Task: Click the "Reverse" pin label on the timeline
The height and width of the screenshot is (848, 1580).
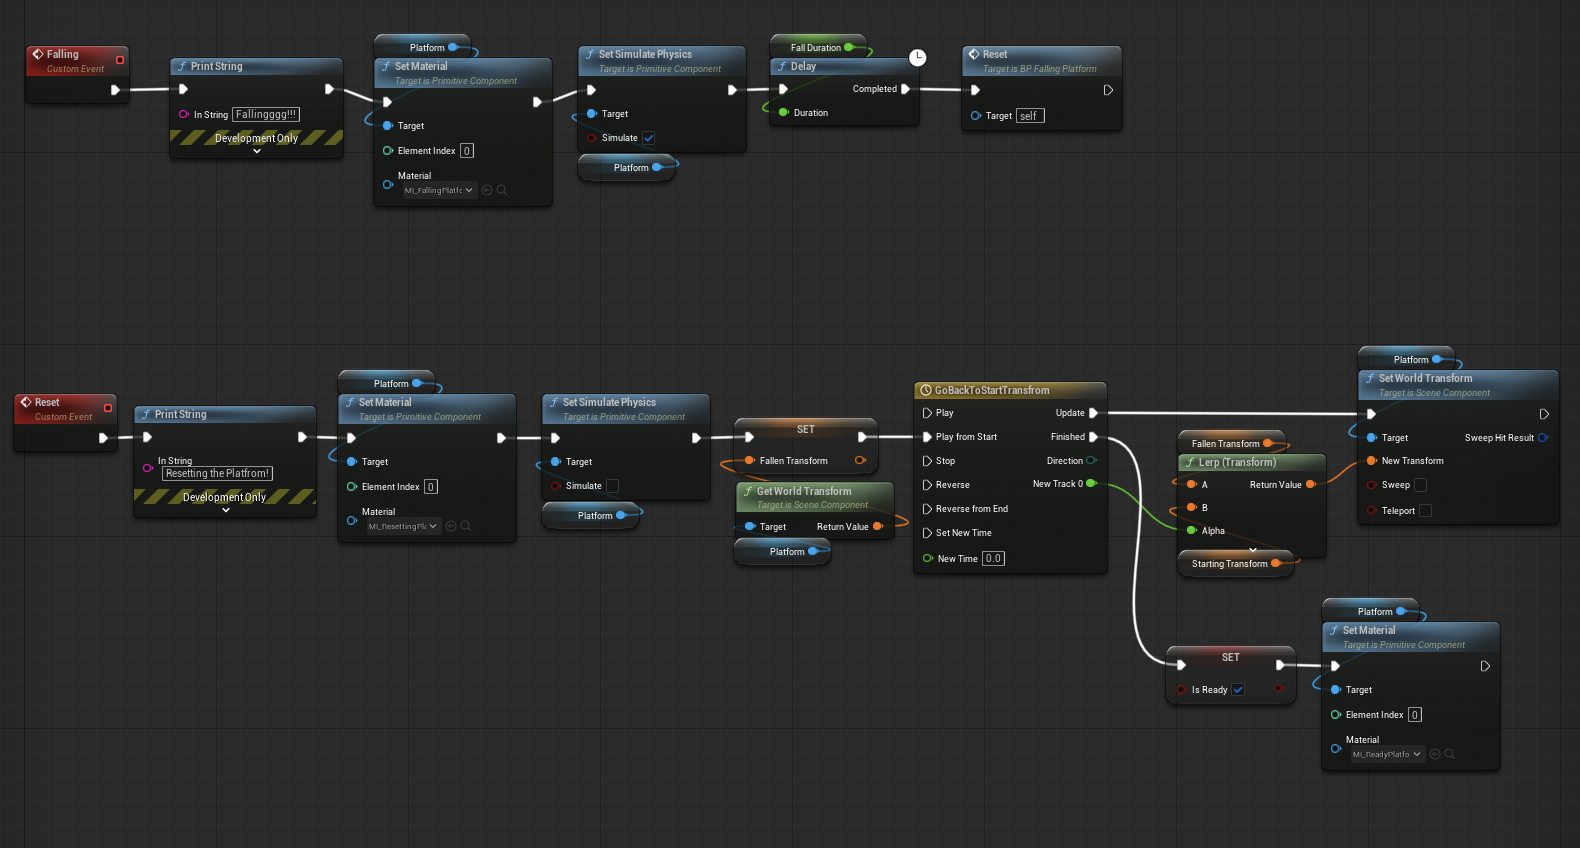Action: [953, 485]
